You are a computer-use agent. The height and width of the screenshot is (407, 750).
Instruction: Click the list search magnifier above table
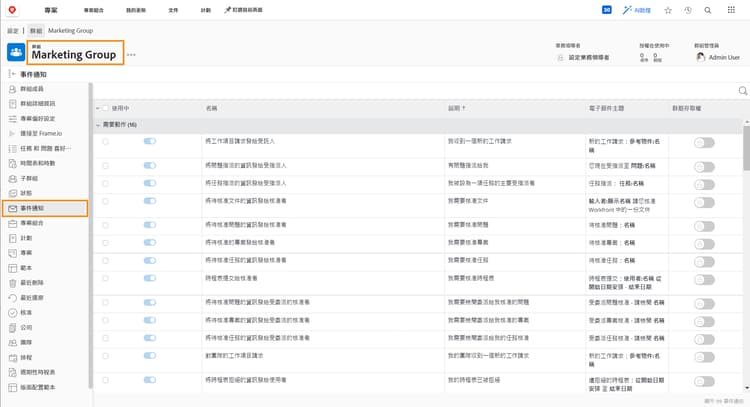(743, 90)
